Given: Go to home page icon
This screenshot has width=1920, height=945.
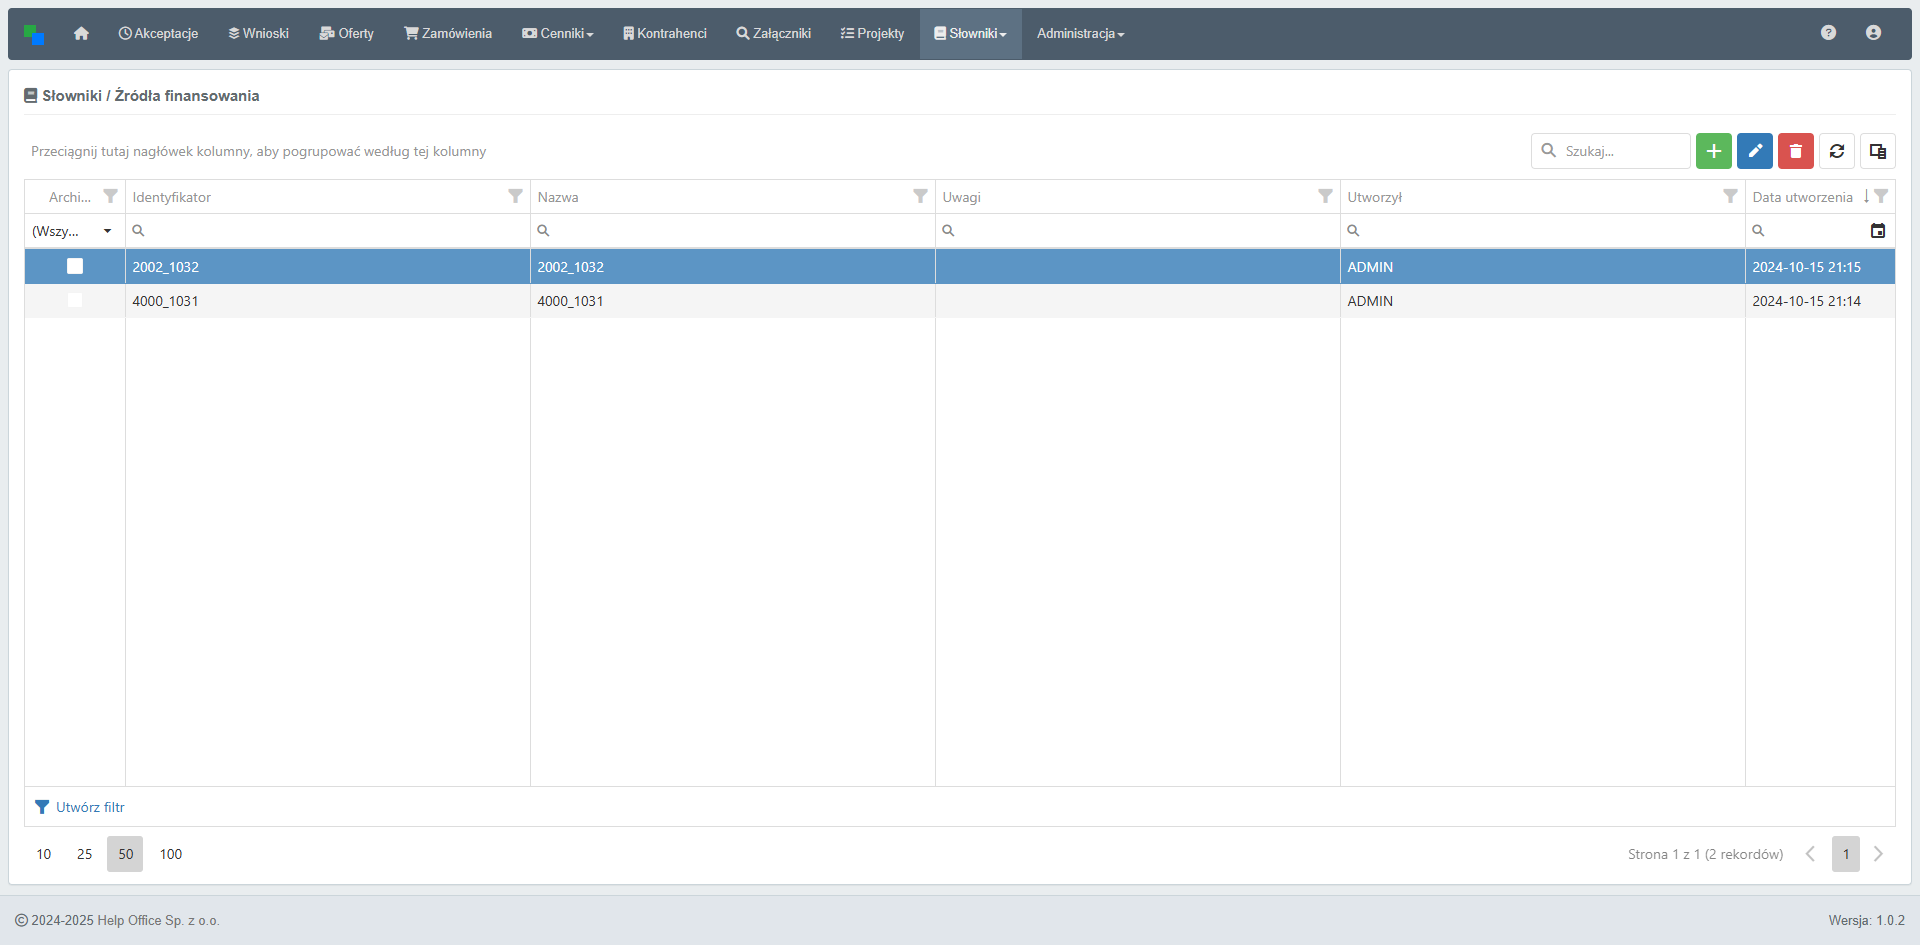Looking at the screenshot, I should (x=81, y=34).
